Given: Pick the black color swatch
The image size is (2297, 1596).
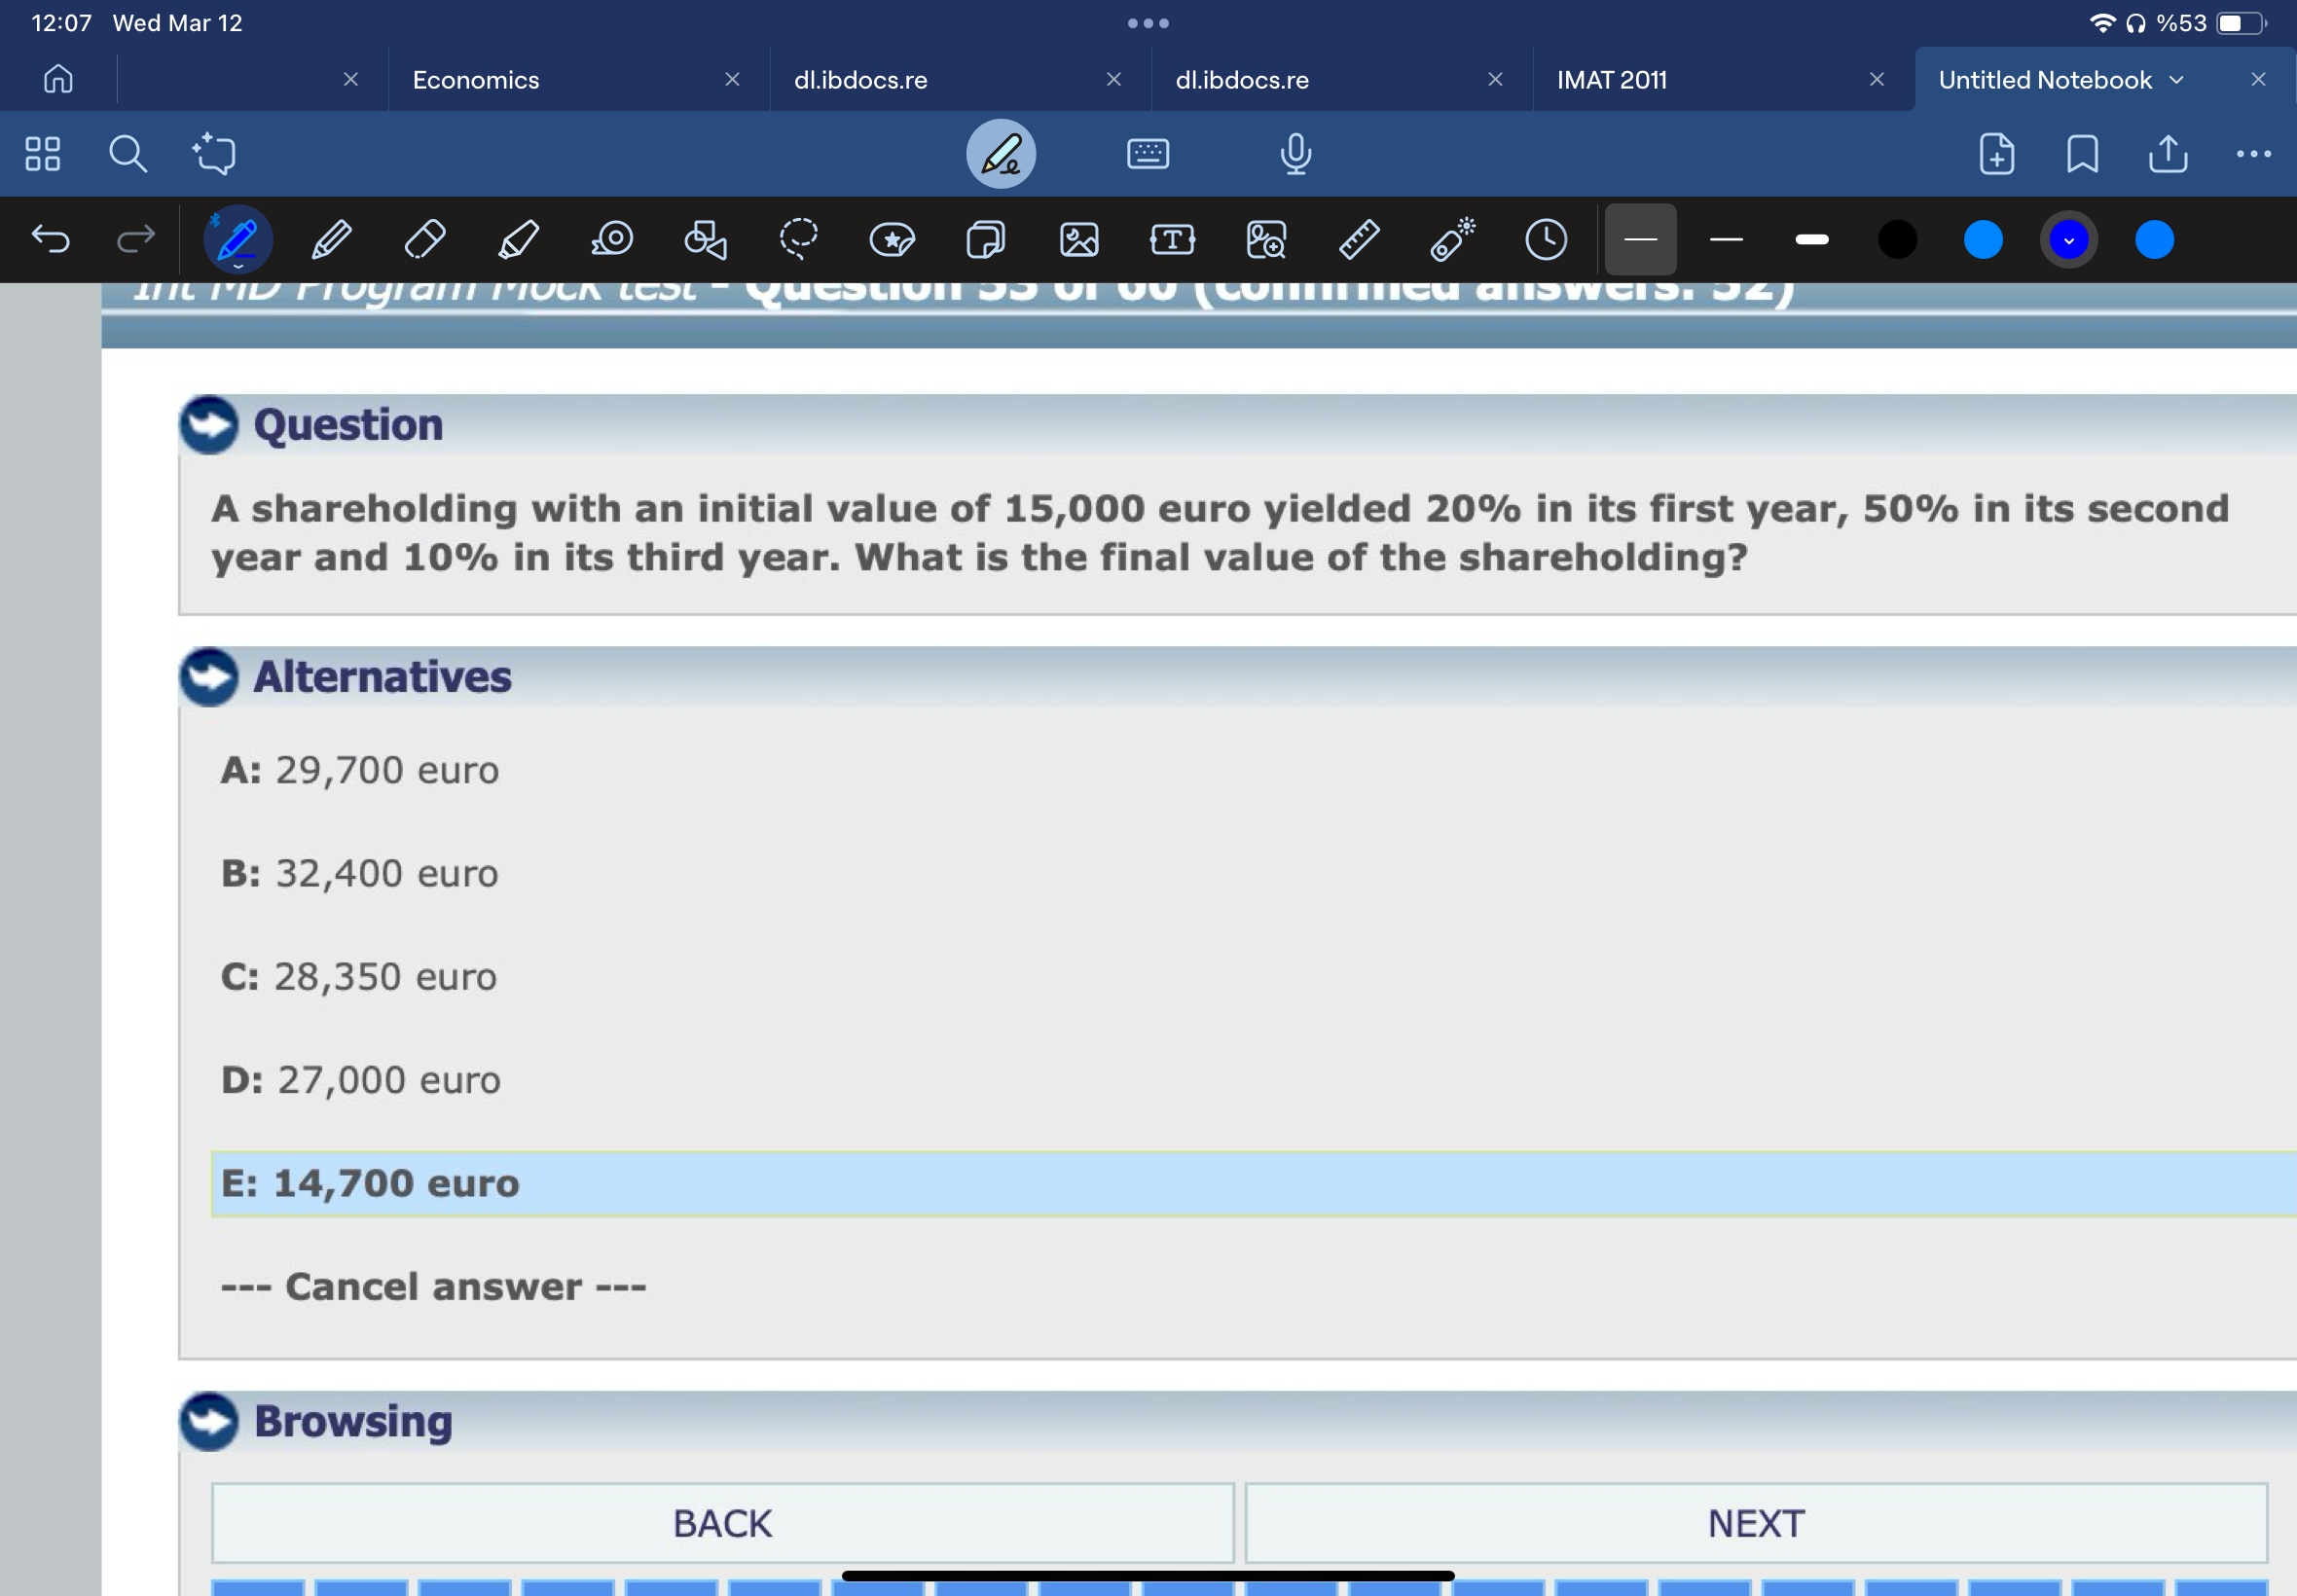Looking at the screenshot, I should point(1897,240).
